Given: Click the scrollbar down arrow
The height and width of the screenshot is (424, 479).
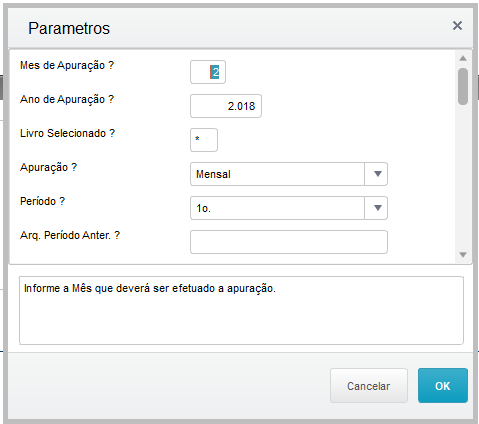Looking at the screenshot, I should (x=463, y=255).
